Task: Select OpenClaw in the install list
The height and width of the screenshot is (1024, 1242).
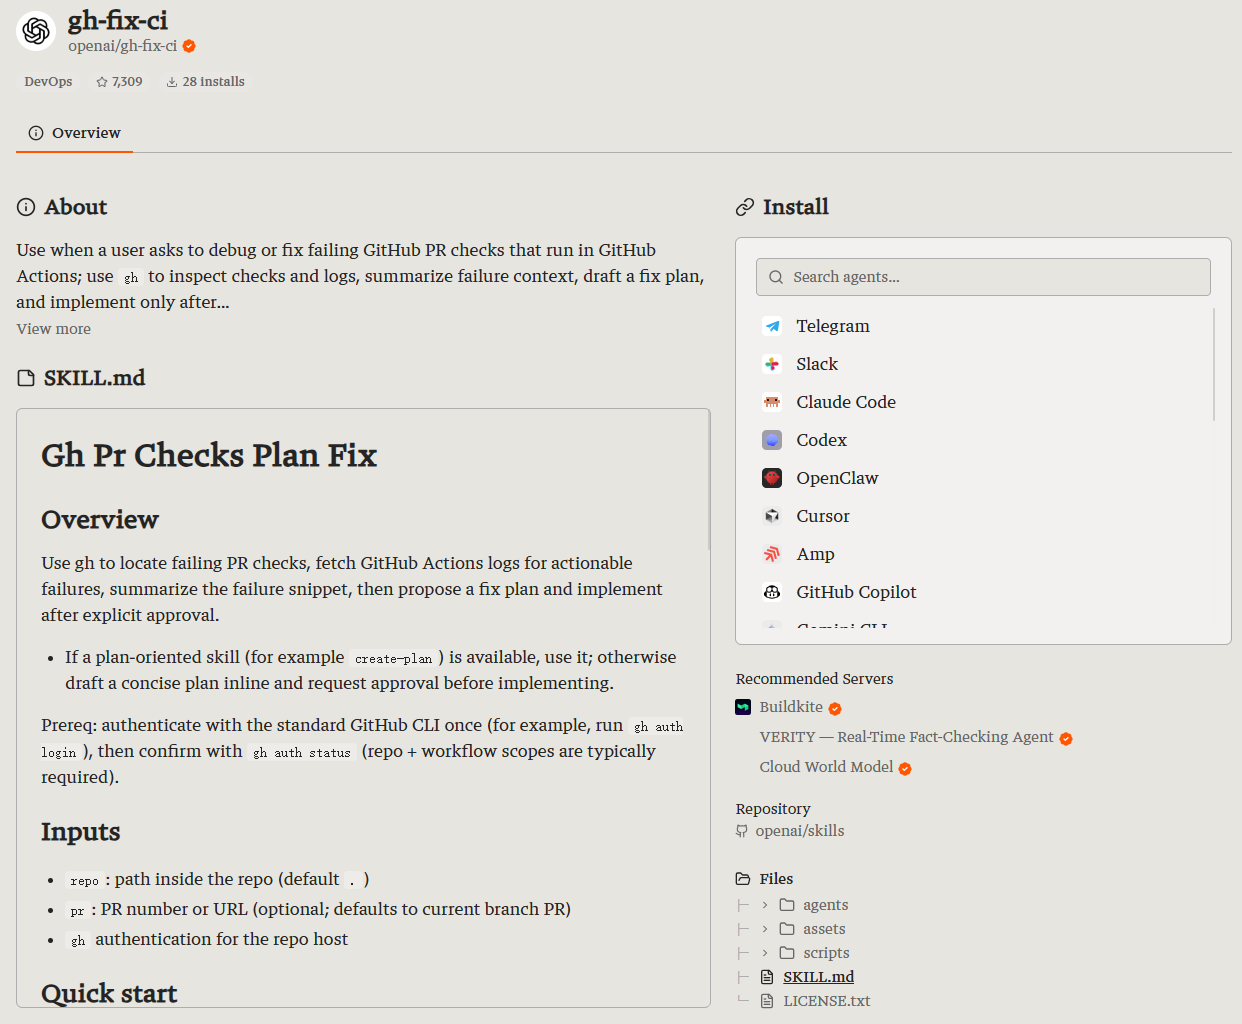Action: (984, 478)
